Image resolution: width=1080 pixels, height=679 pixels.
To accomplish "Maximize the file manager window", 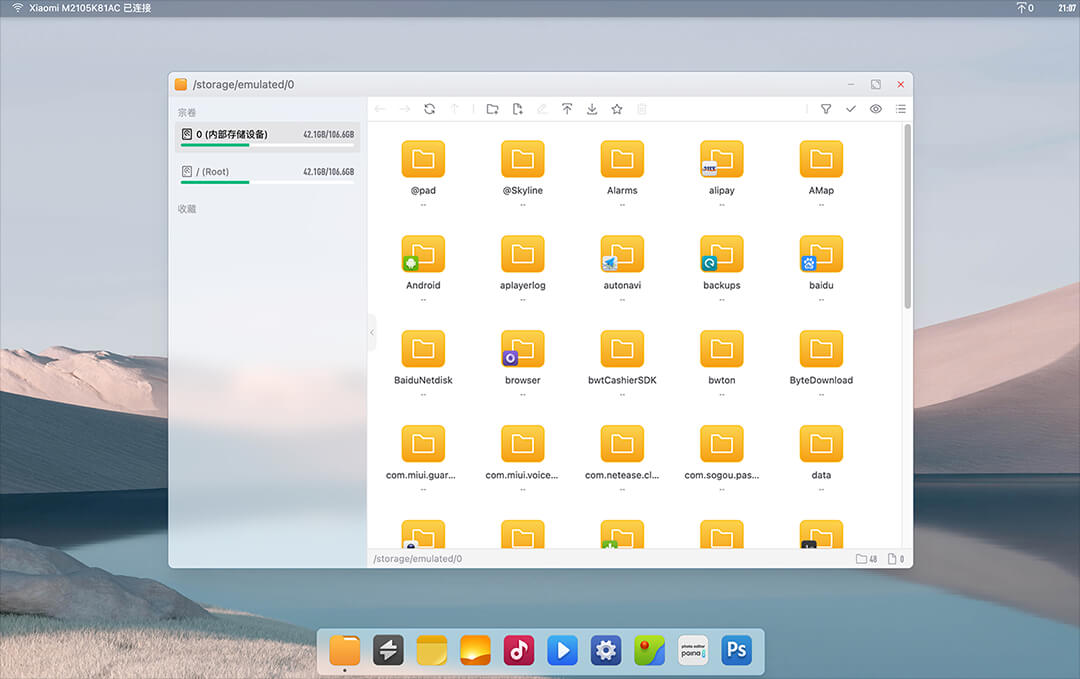I will (875, 84).
